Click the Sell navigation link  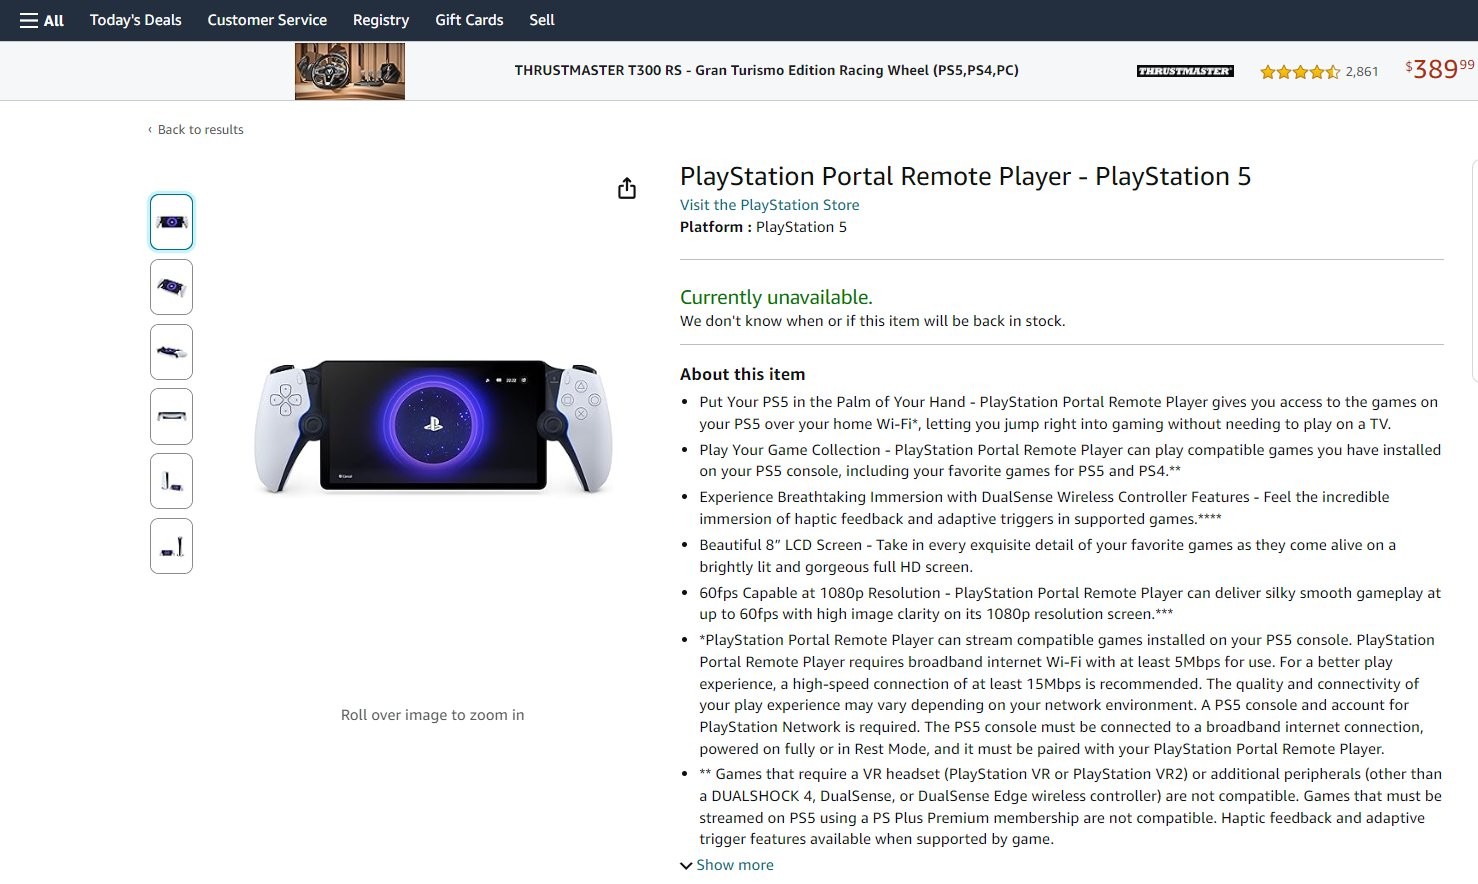542,20
